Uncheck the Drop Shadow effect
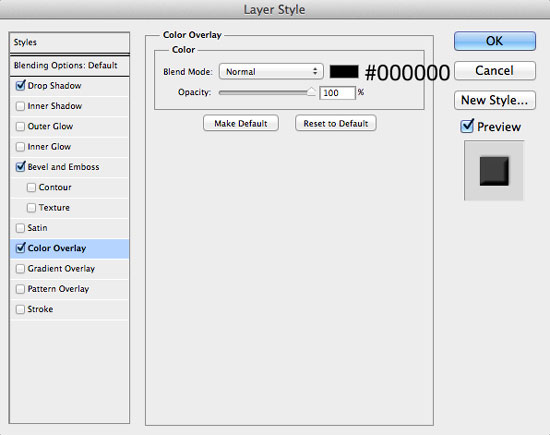Viewport: 550px width, 435px height. point(20,85)
